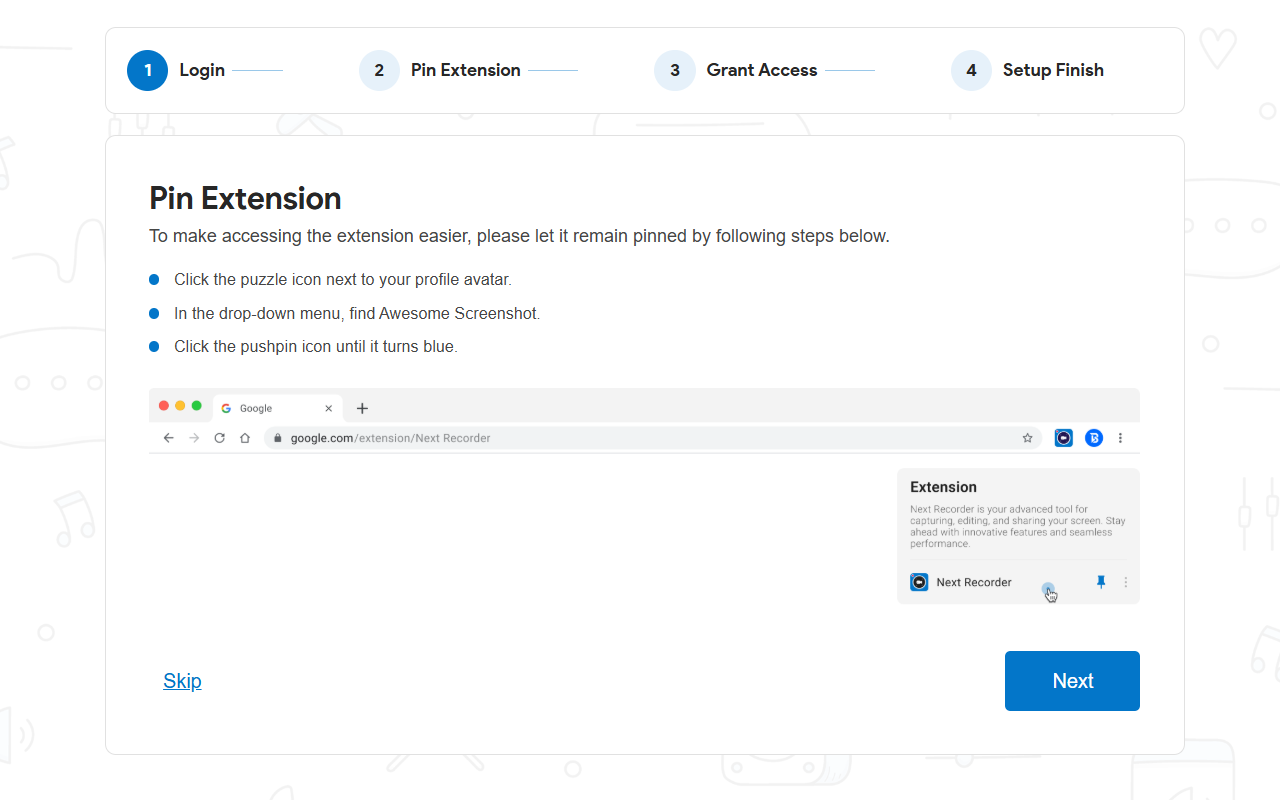The width and height of the screenshot is (1280, 800).
Task: Click the home icon in the browser toolbar
Action: coord(244,437)
